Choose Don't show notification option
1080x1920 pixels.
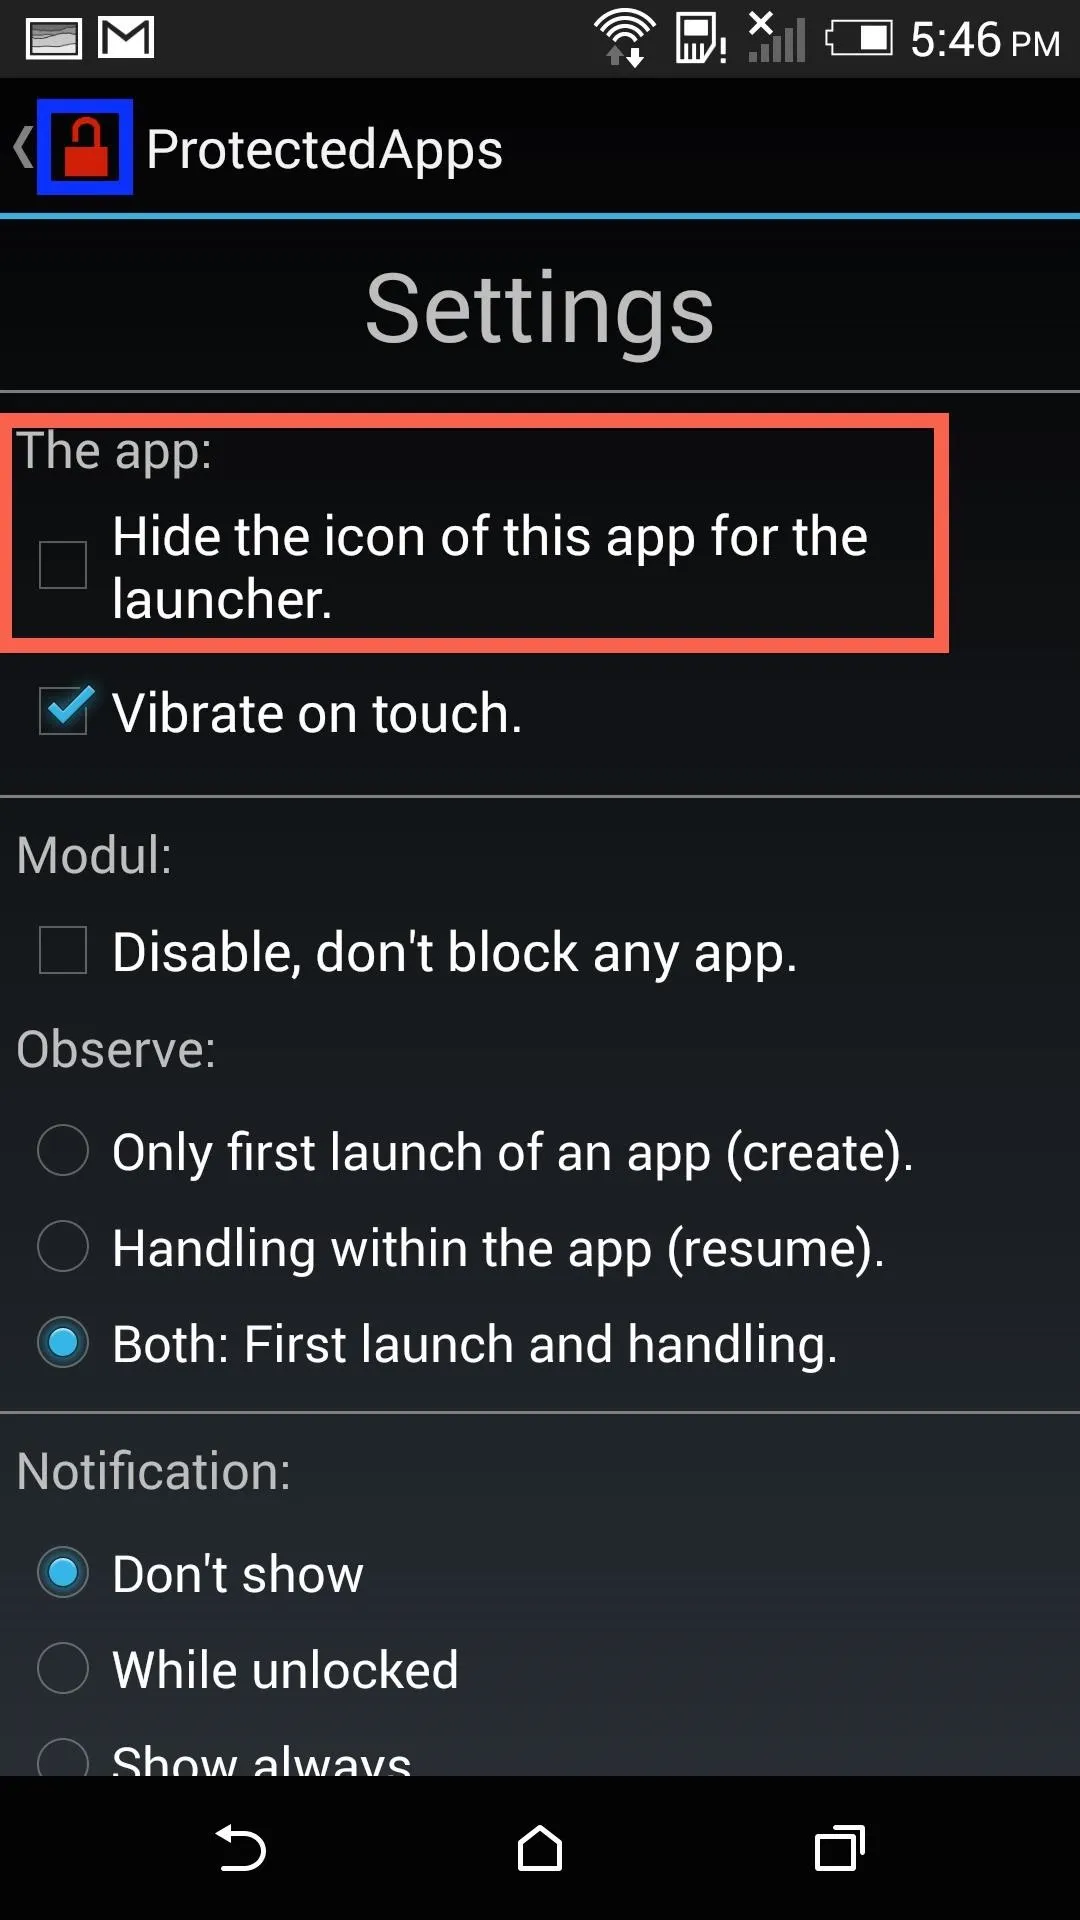pos(63,1572)
